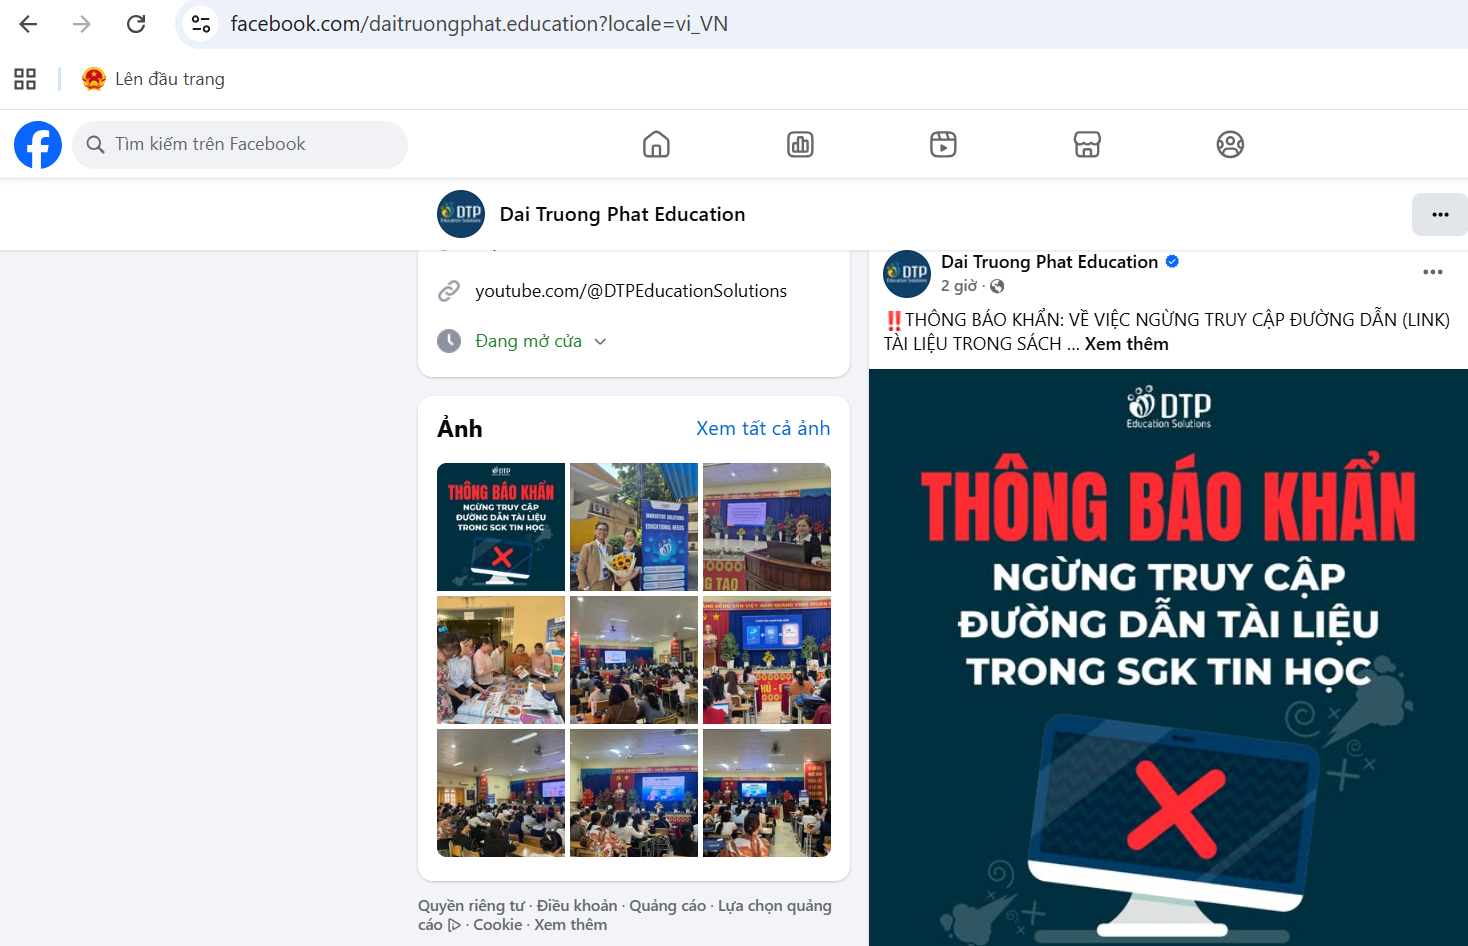Viewport: 1468px width, 946px height.
Task: Open the profile/groups icon in the navigation bar
Action: pyautogui.click(x=1230, y=145)
